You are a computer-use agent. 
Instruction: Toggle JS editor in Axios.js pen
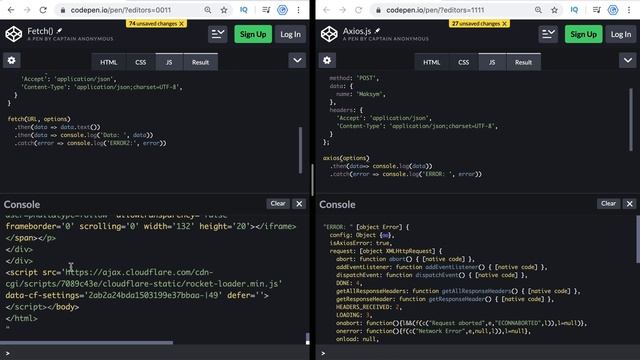coord(492,62)
